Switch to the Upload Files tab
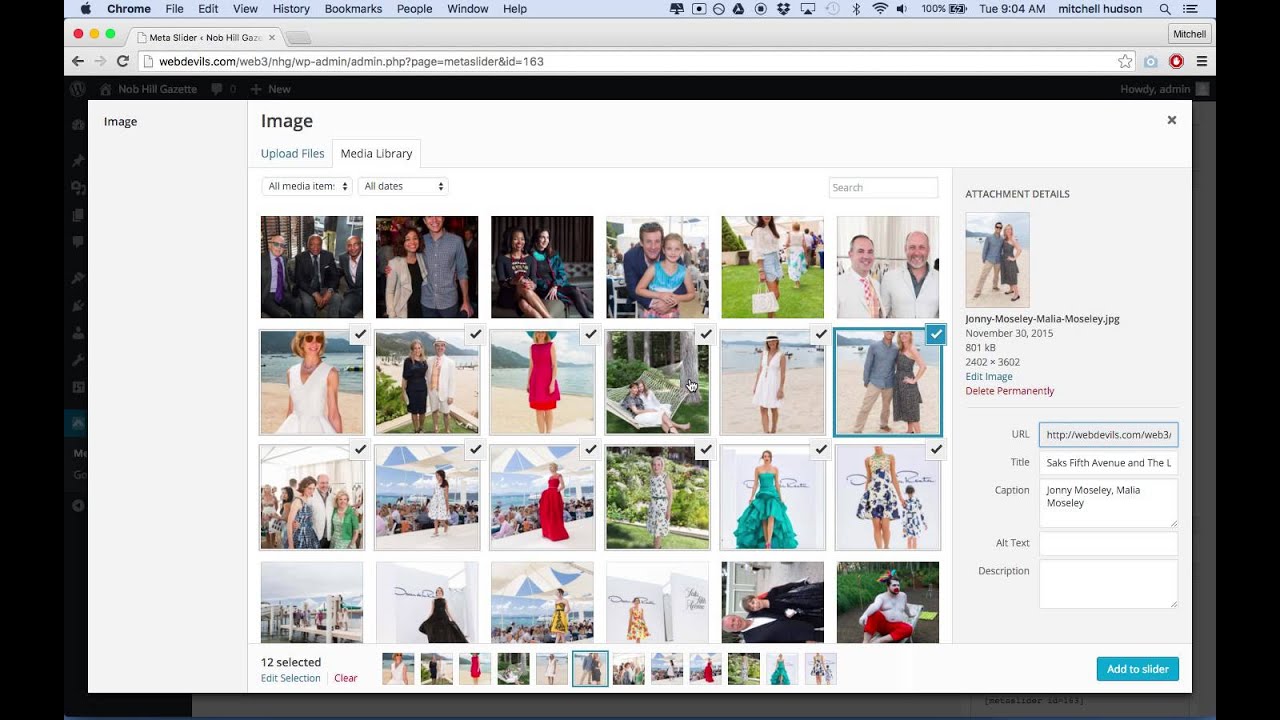 click(292, 153)
